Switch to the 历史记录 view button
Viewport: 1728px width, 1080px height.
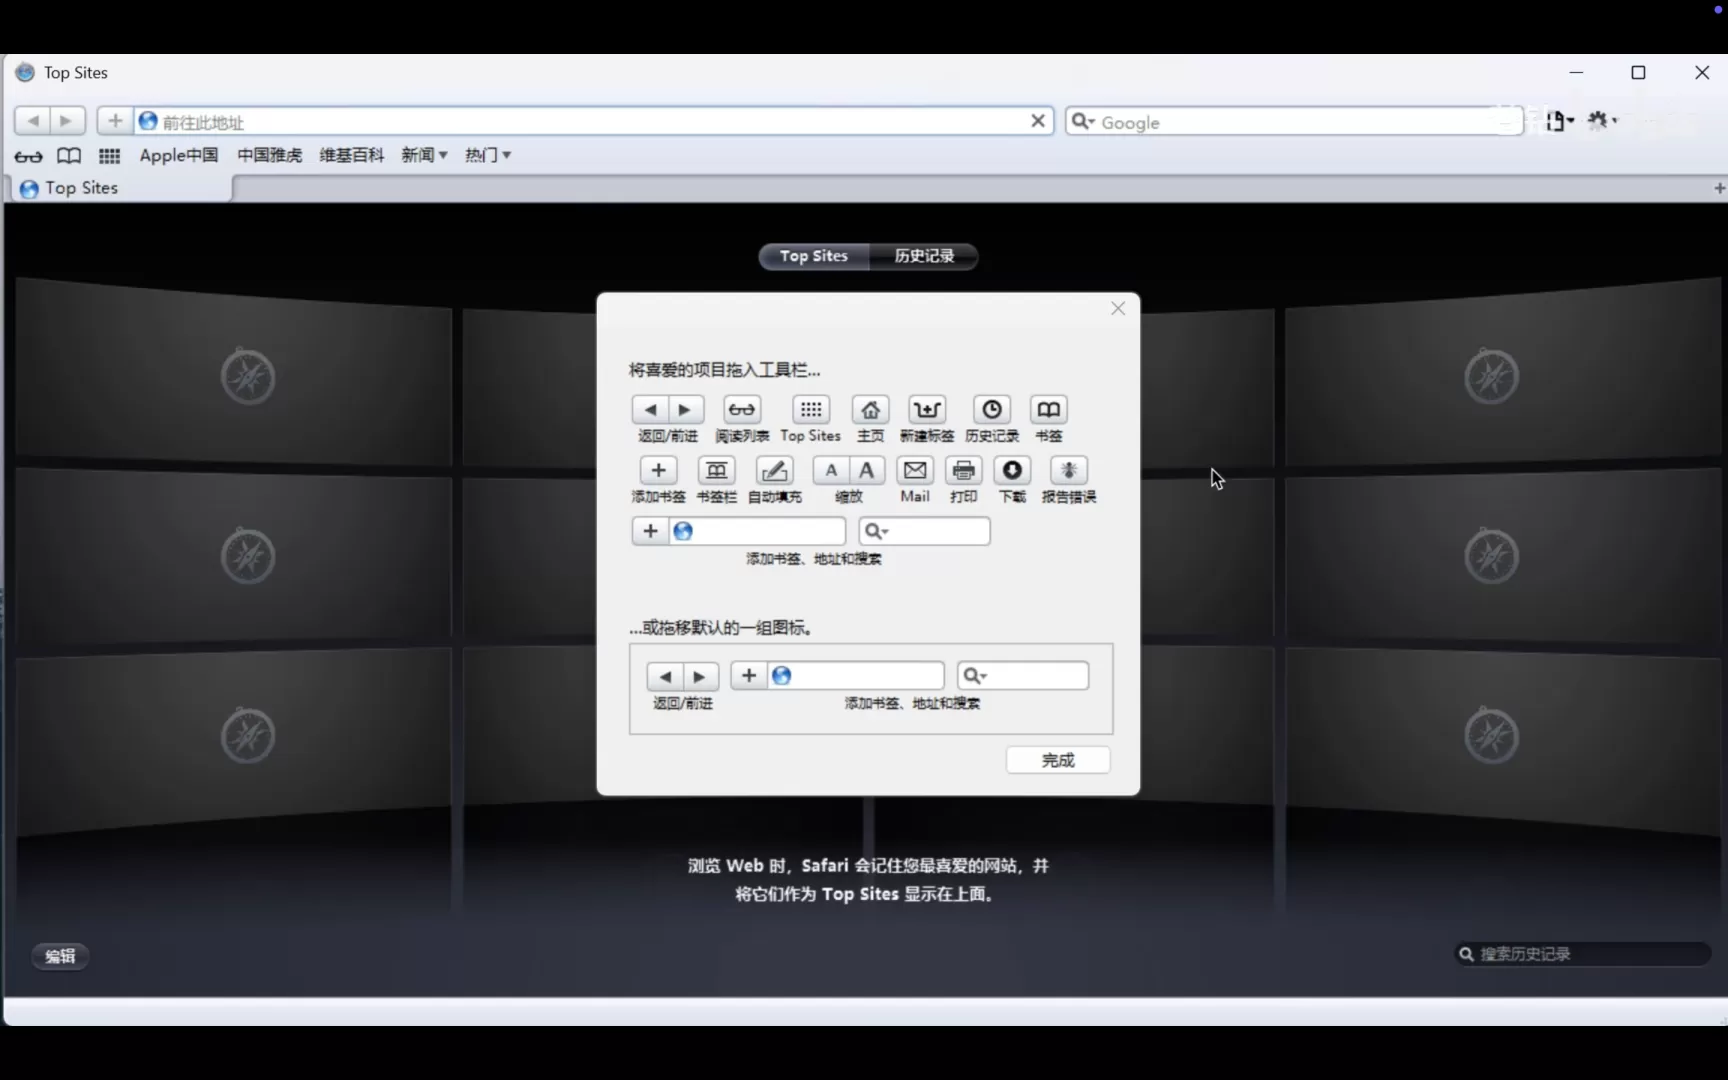(x=923, y=256)
